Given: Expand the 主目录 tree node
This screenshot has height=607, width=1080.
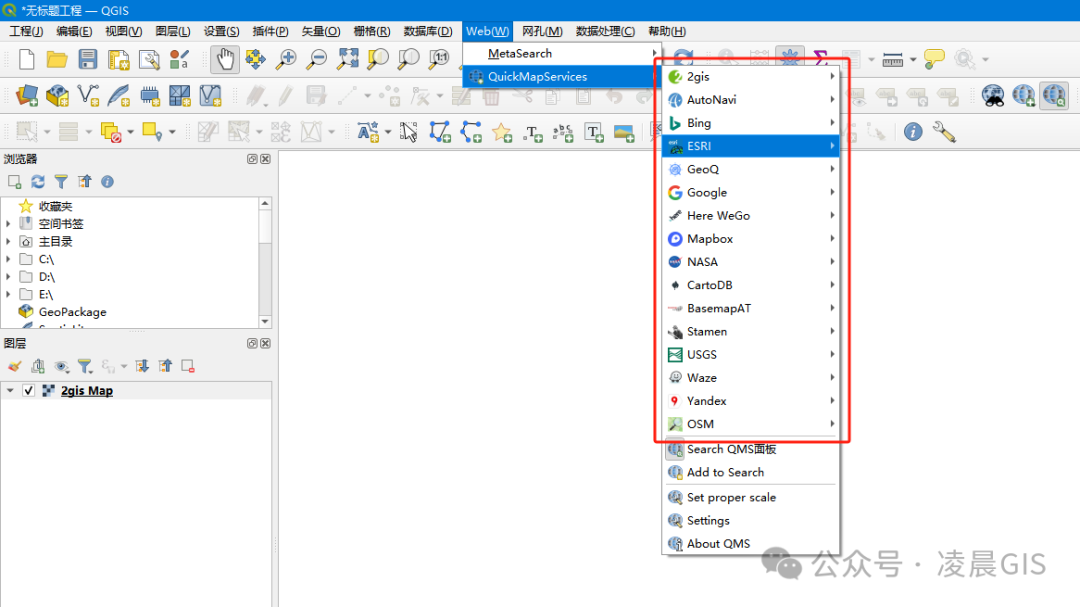Looking at the screenshot, I should 8,241.
